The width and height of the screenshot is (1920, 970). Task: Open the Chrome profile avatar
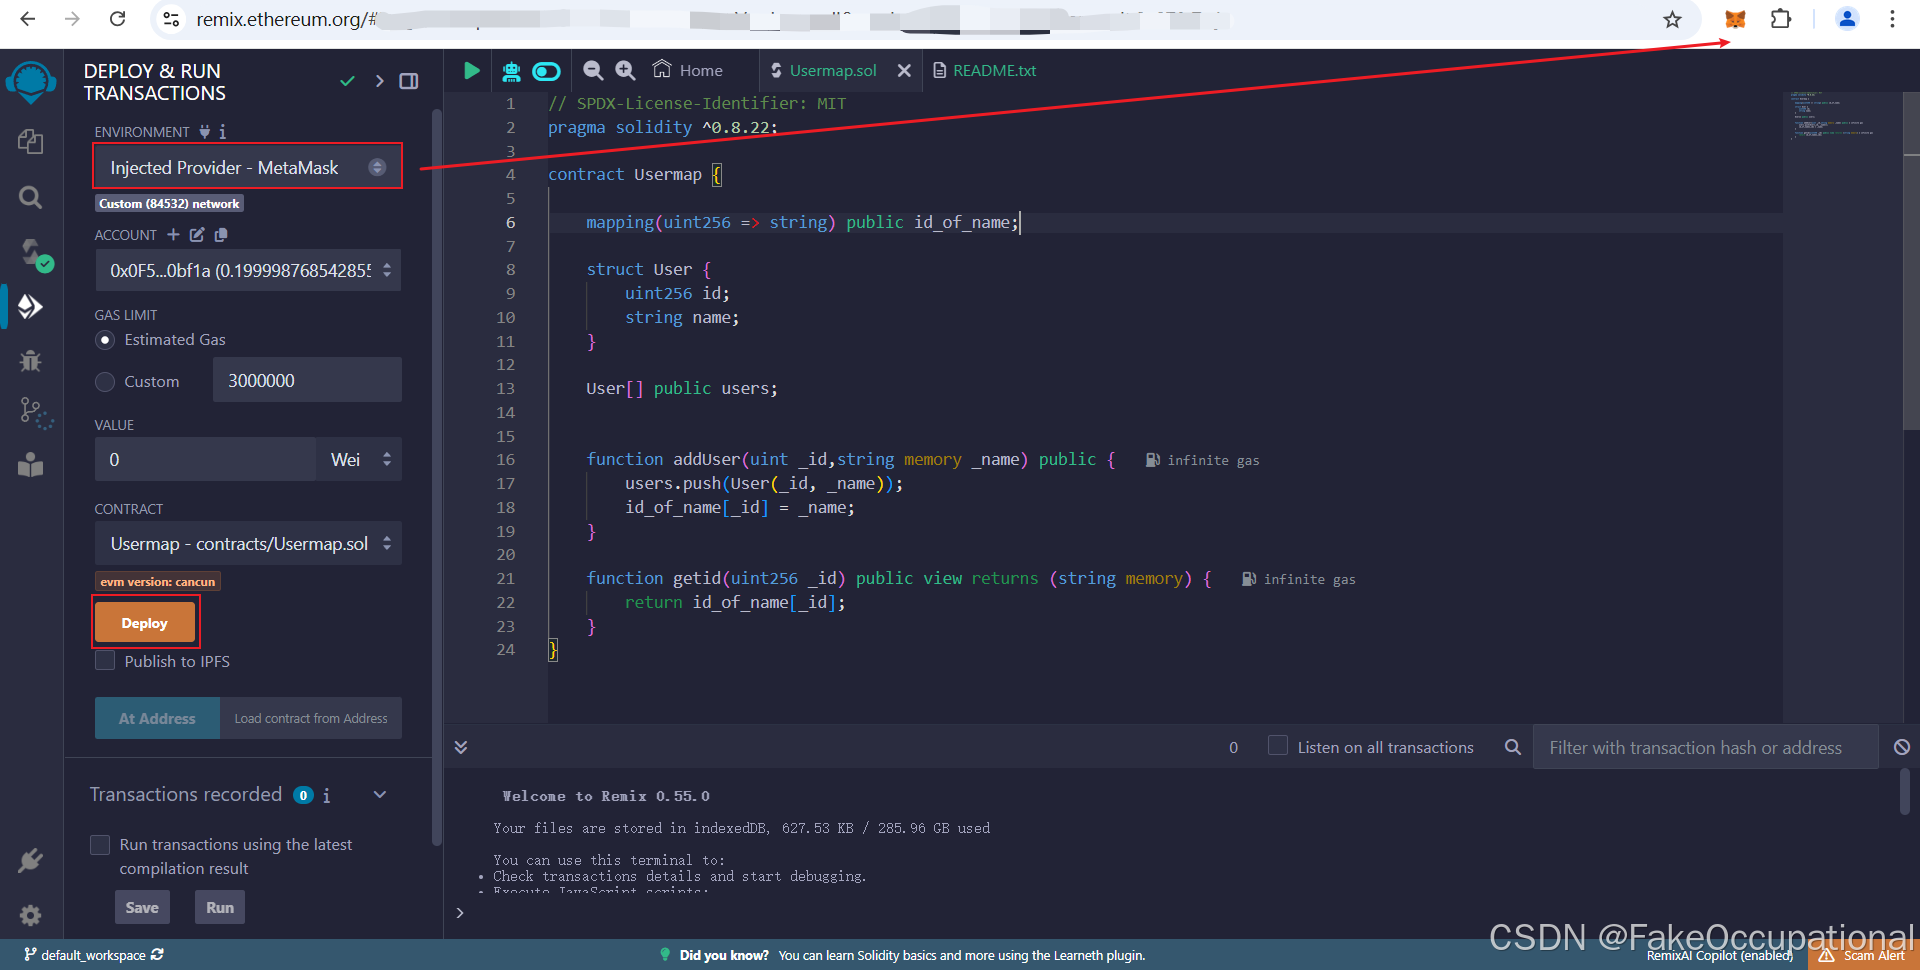click(x=1847, y=19)
